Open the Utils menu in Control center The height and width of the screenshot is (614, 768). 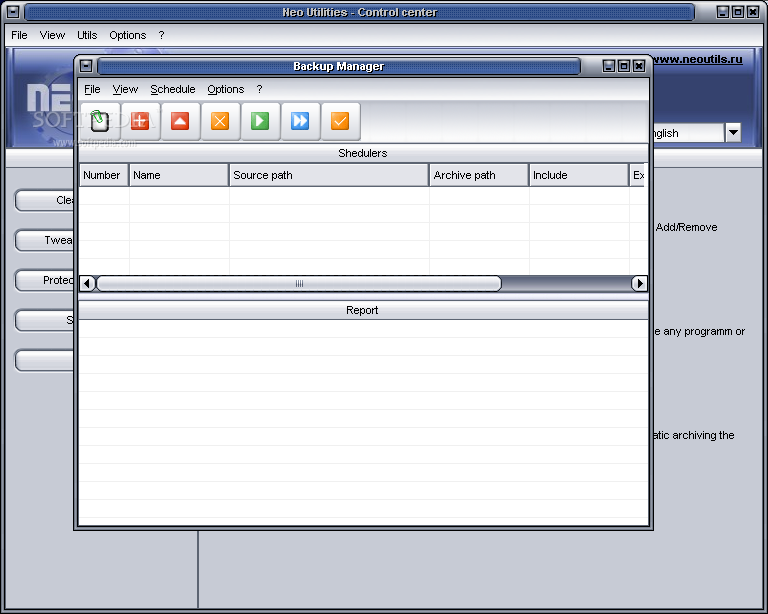click(87, 35)
